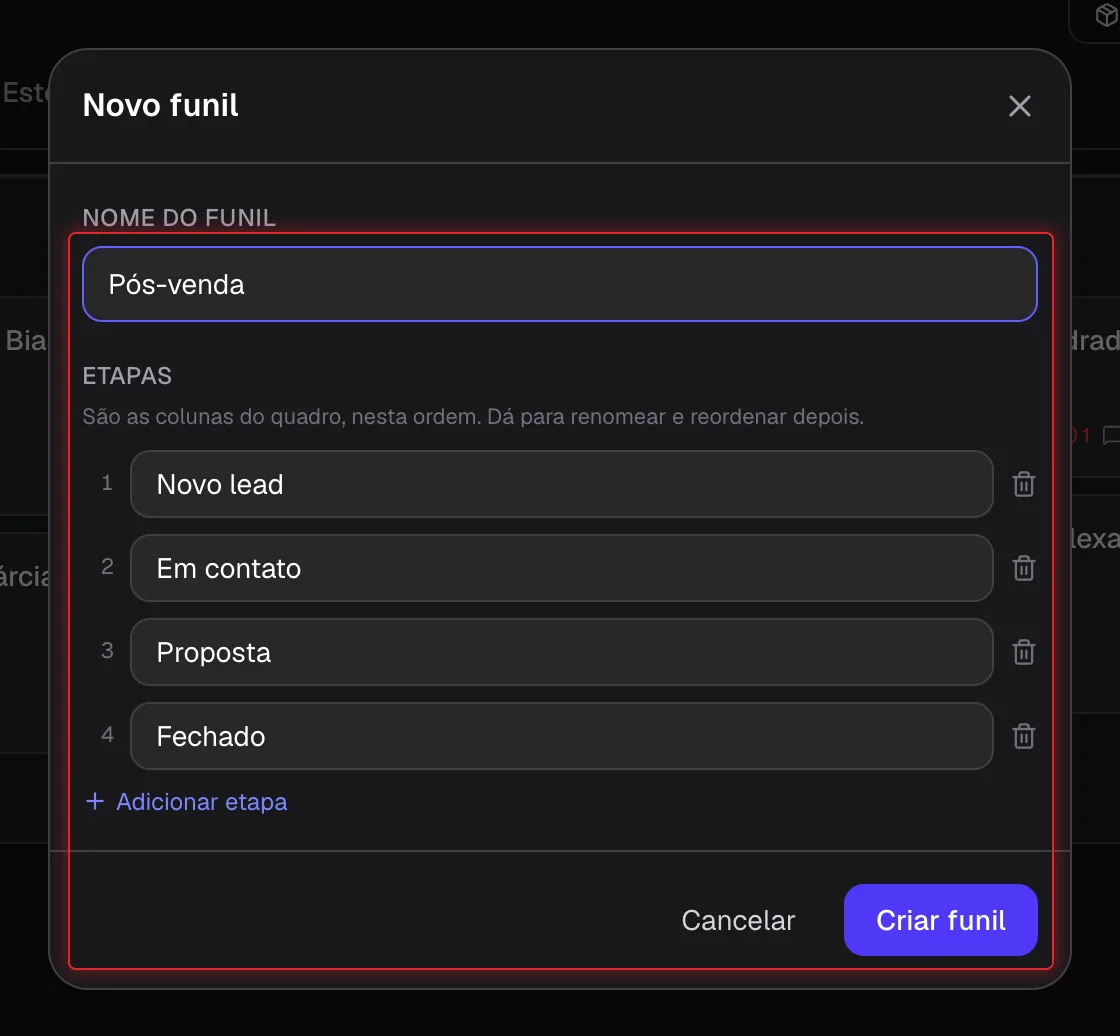Remove the "Fechado" stage with trash icon
The width and height of the screenshot is (1120, 1036).
1024,736
